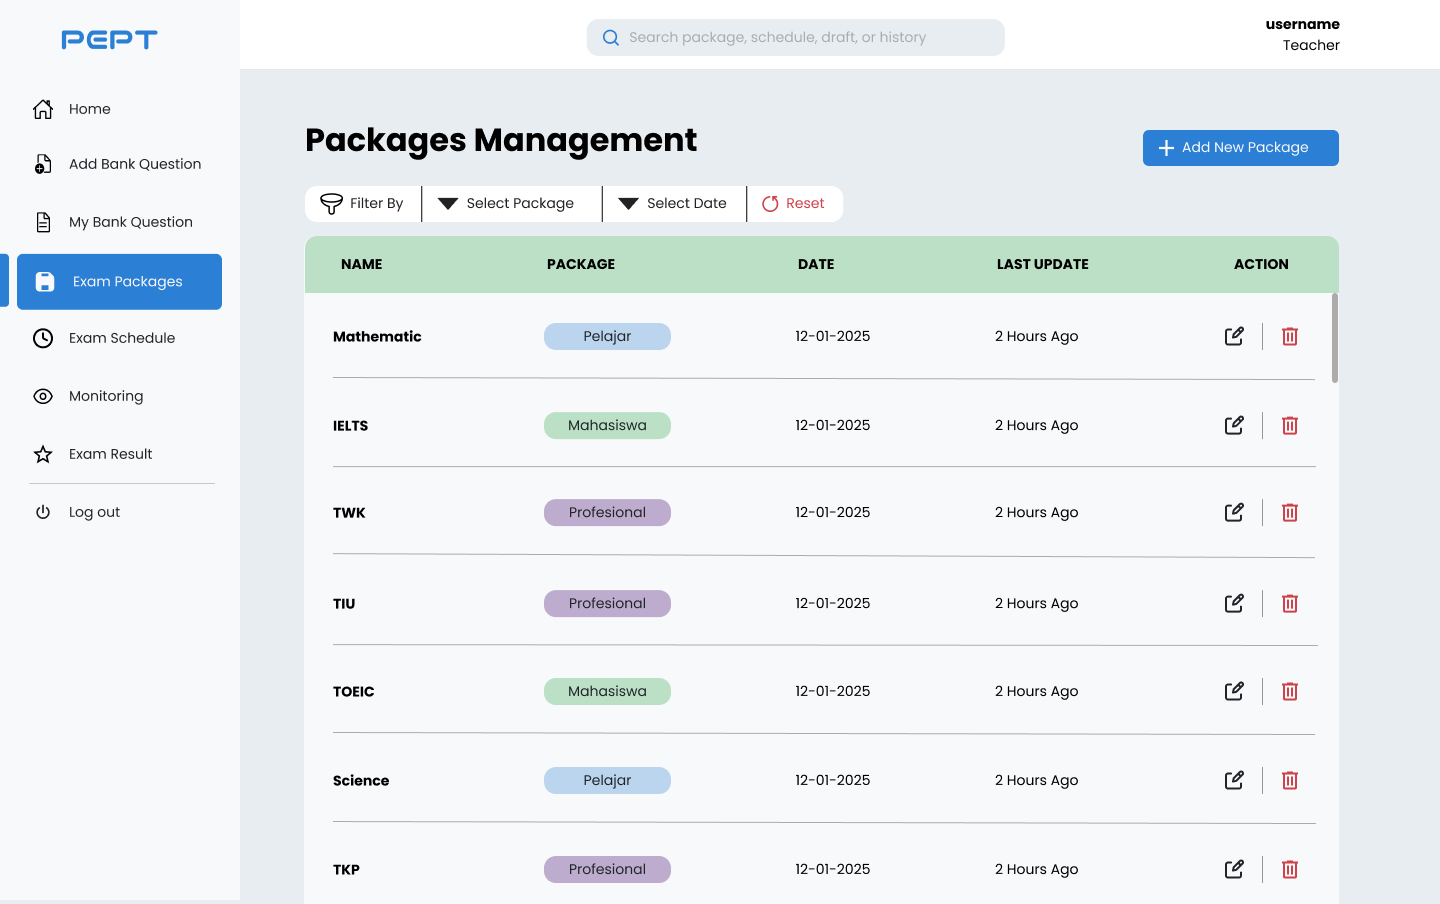Click the Filter By funnel icon
Image resolution: width=1440 pixels, height=904 pixels.
click(331, 204)
